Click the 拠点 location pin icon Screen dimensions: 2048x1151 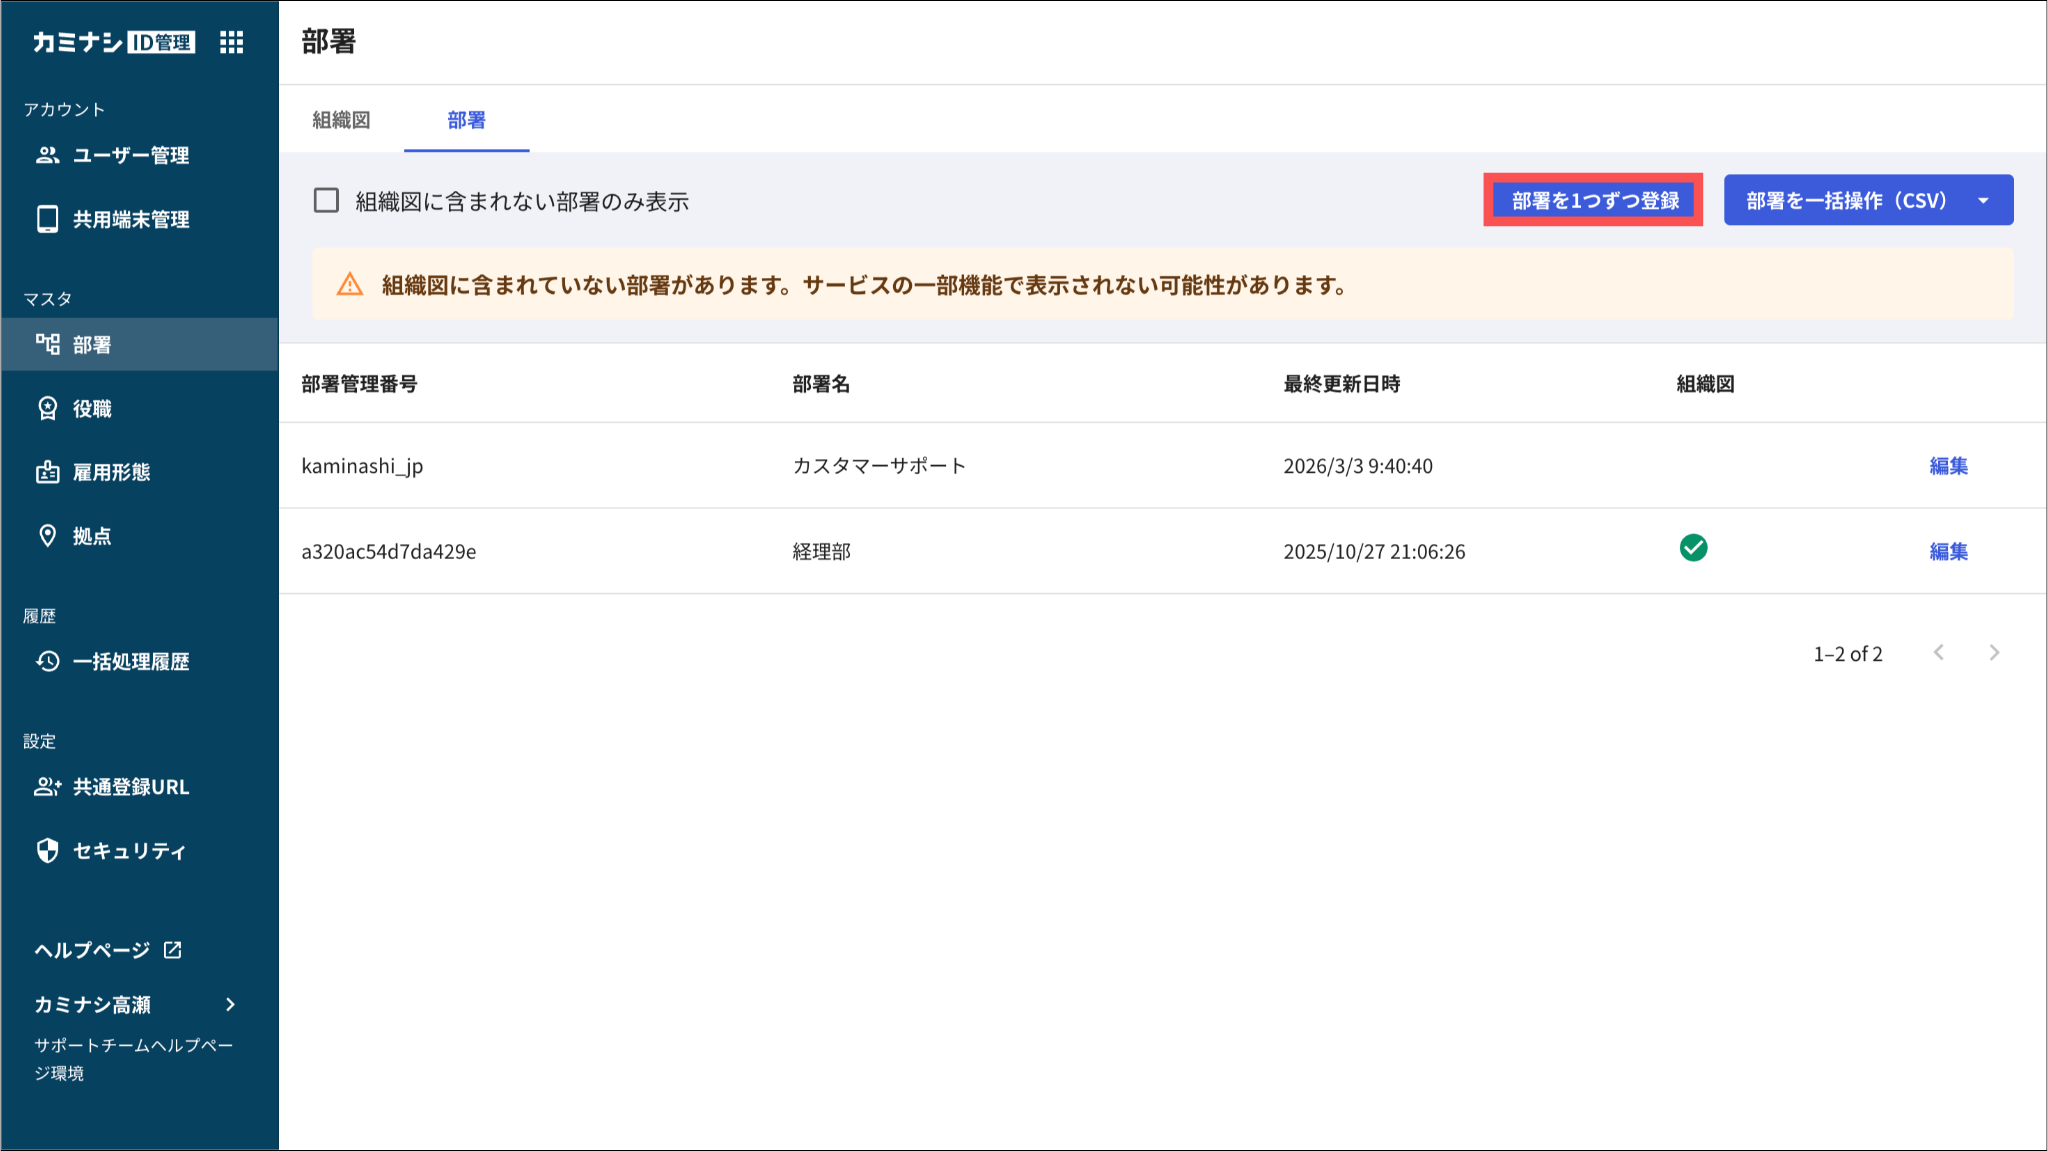click(47, 536)
